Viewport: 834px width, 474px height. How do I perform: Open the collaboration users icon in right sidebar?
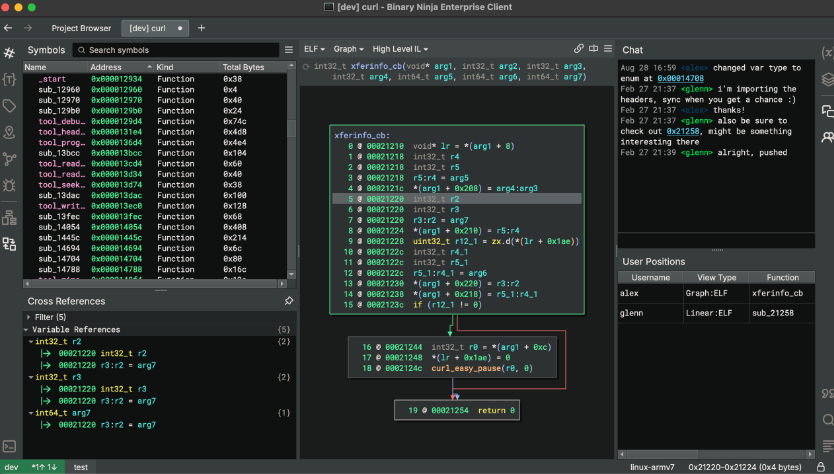[x=826, y=137]
